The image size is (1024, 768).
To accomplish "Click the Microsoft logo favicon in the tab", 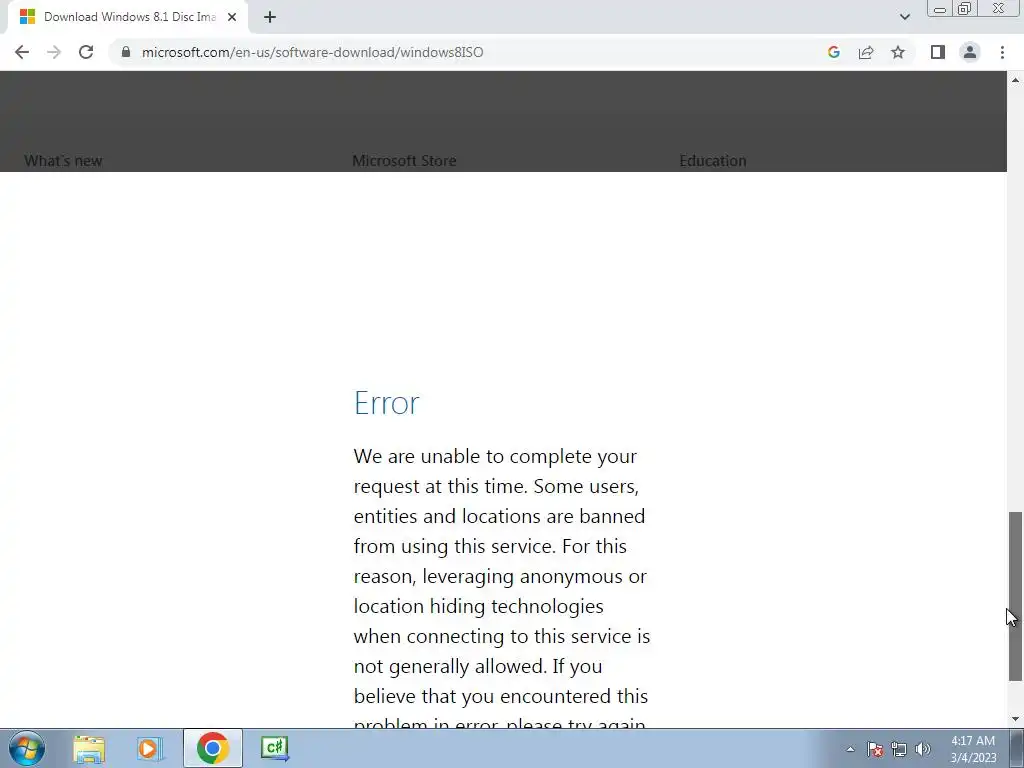I will click(27, 17).
